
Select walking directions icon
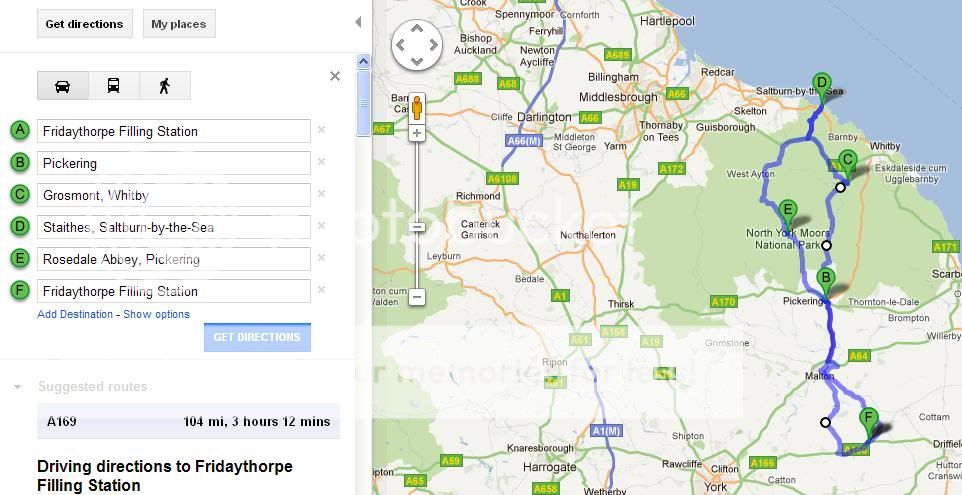(164, 86)
